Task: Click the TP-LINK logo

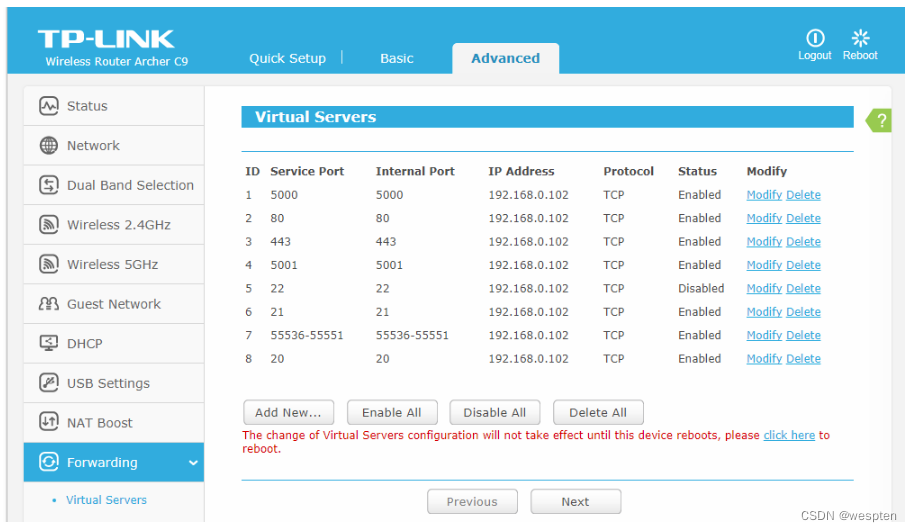Action: click(x=106, y=39)
